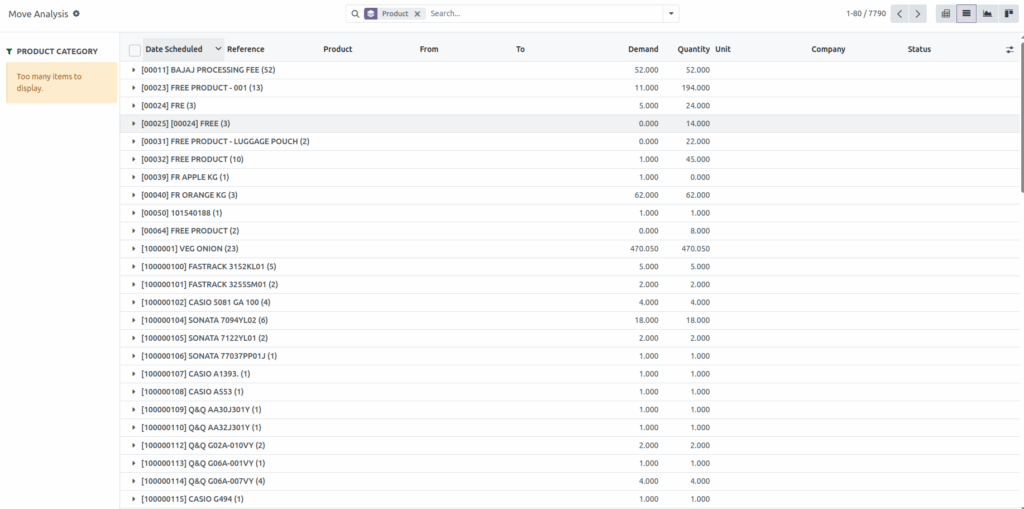Sort by Company column header
The image size is (1024, 509).
tap(828, 49)
